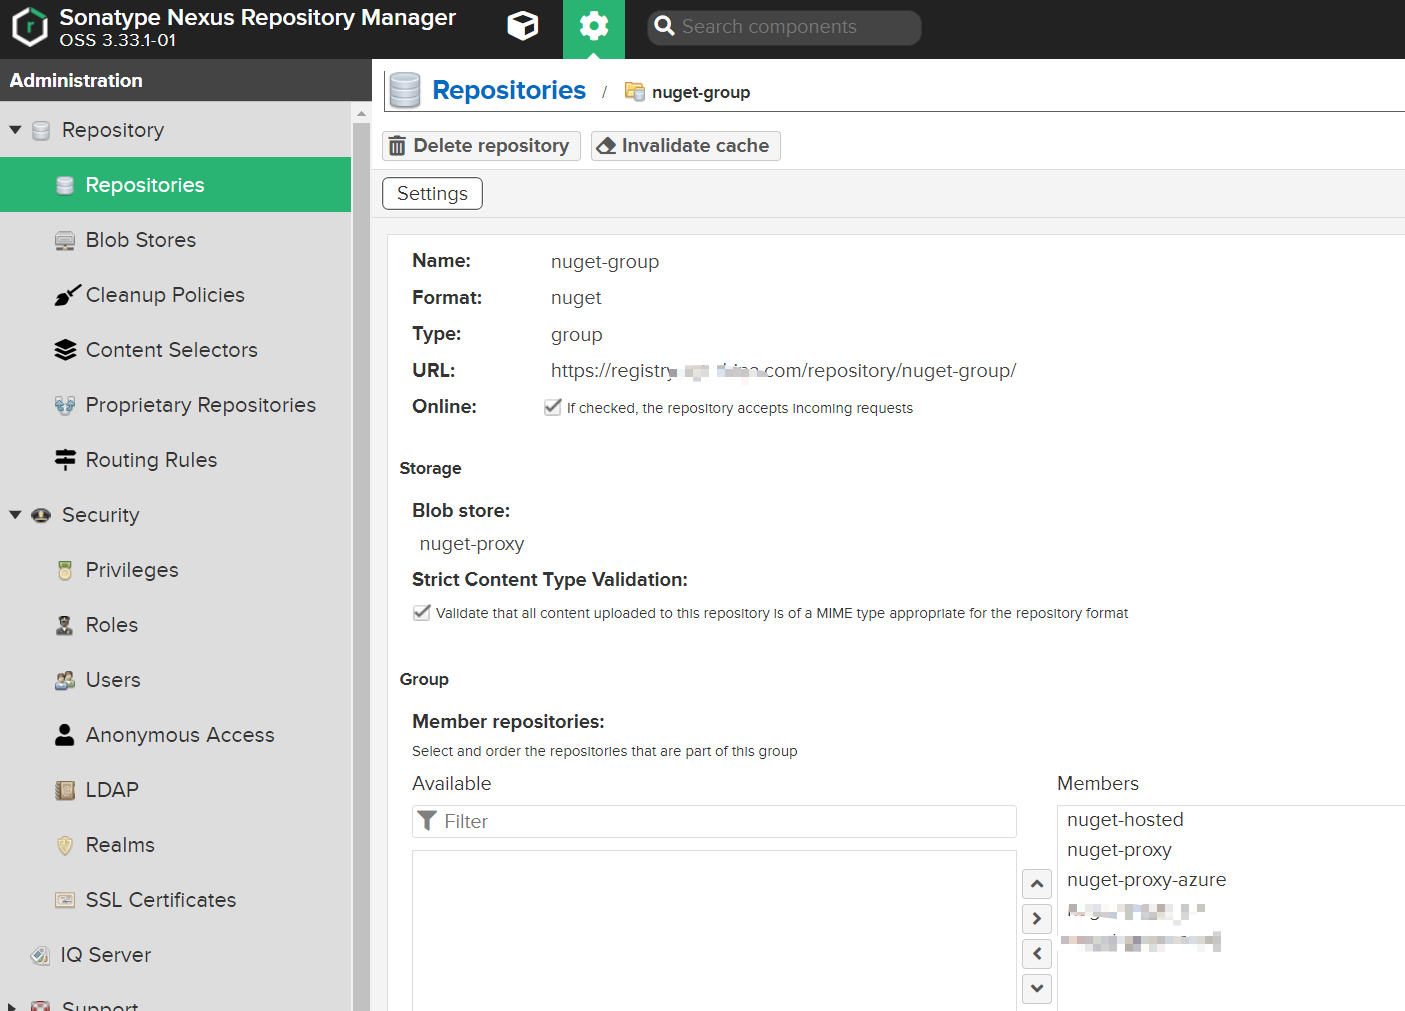Click the Sonatype Nexus logo icon

tap(30, 27)
